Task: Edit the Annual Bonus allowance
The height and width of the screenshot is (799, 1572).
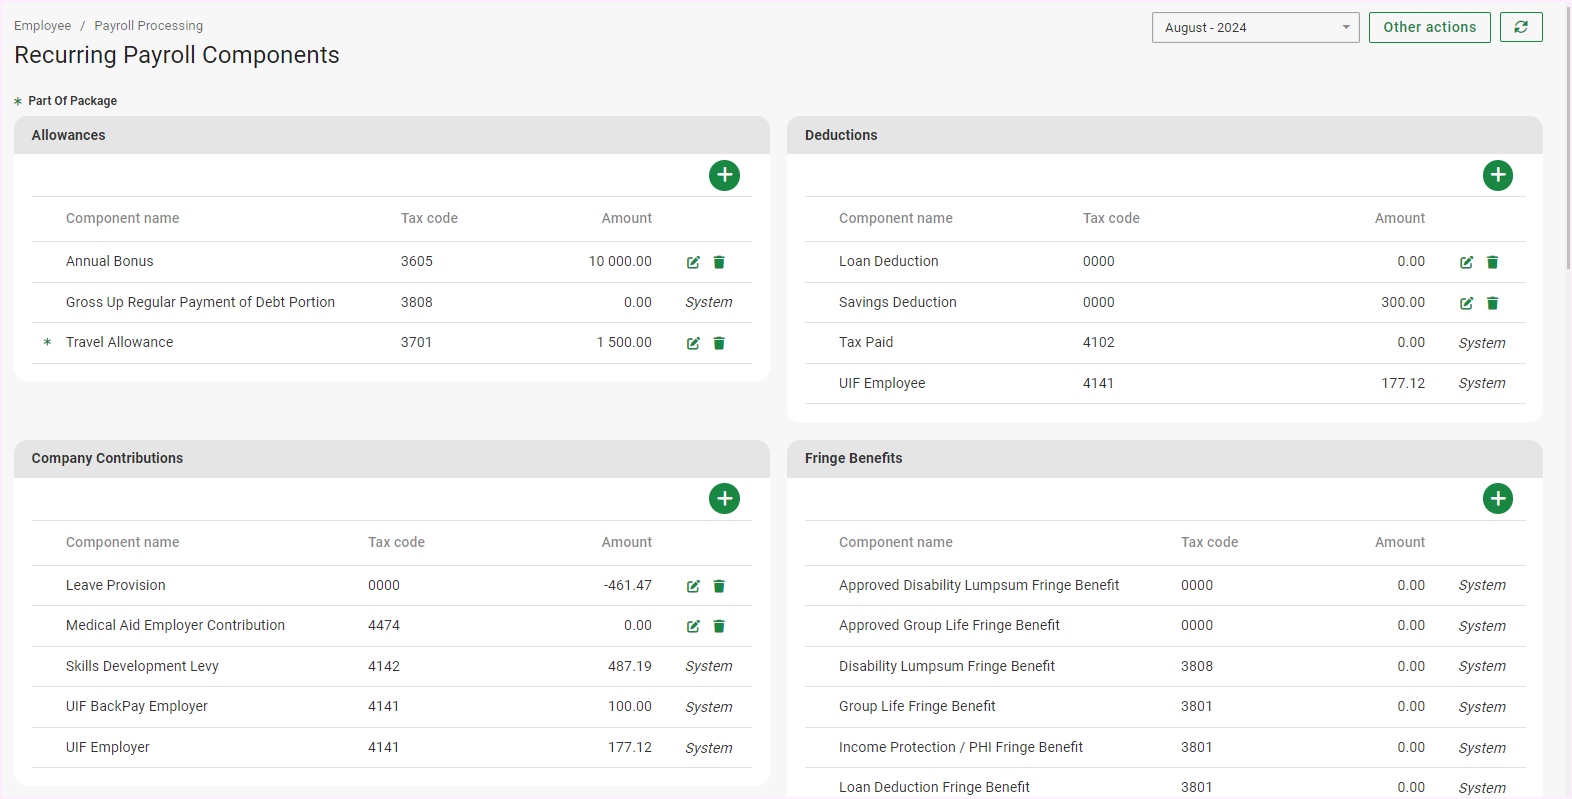Action: click(693, 262)
